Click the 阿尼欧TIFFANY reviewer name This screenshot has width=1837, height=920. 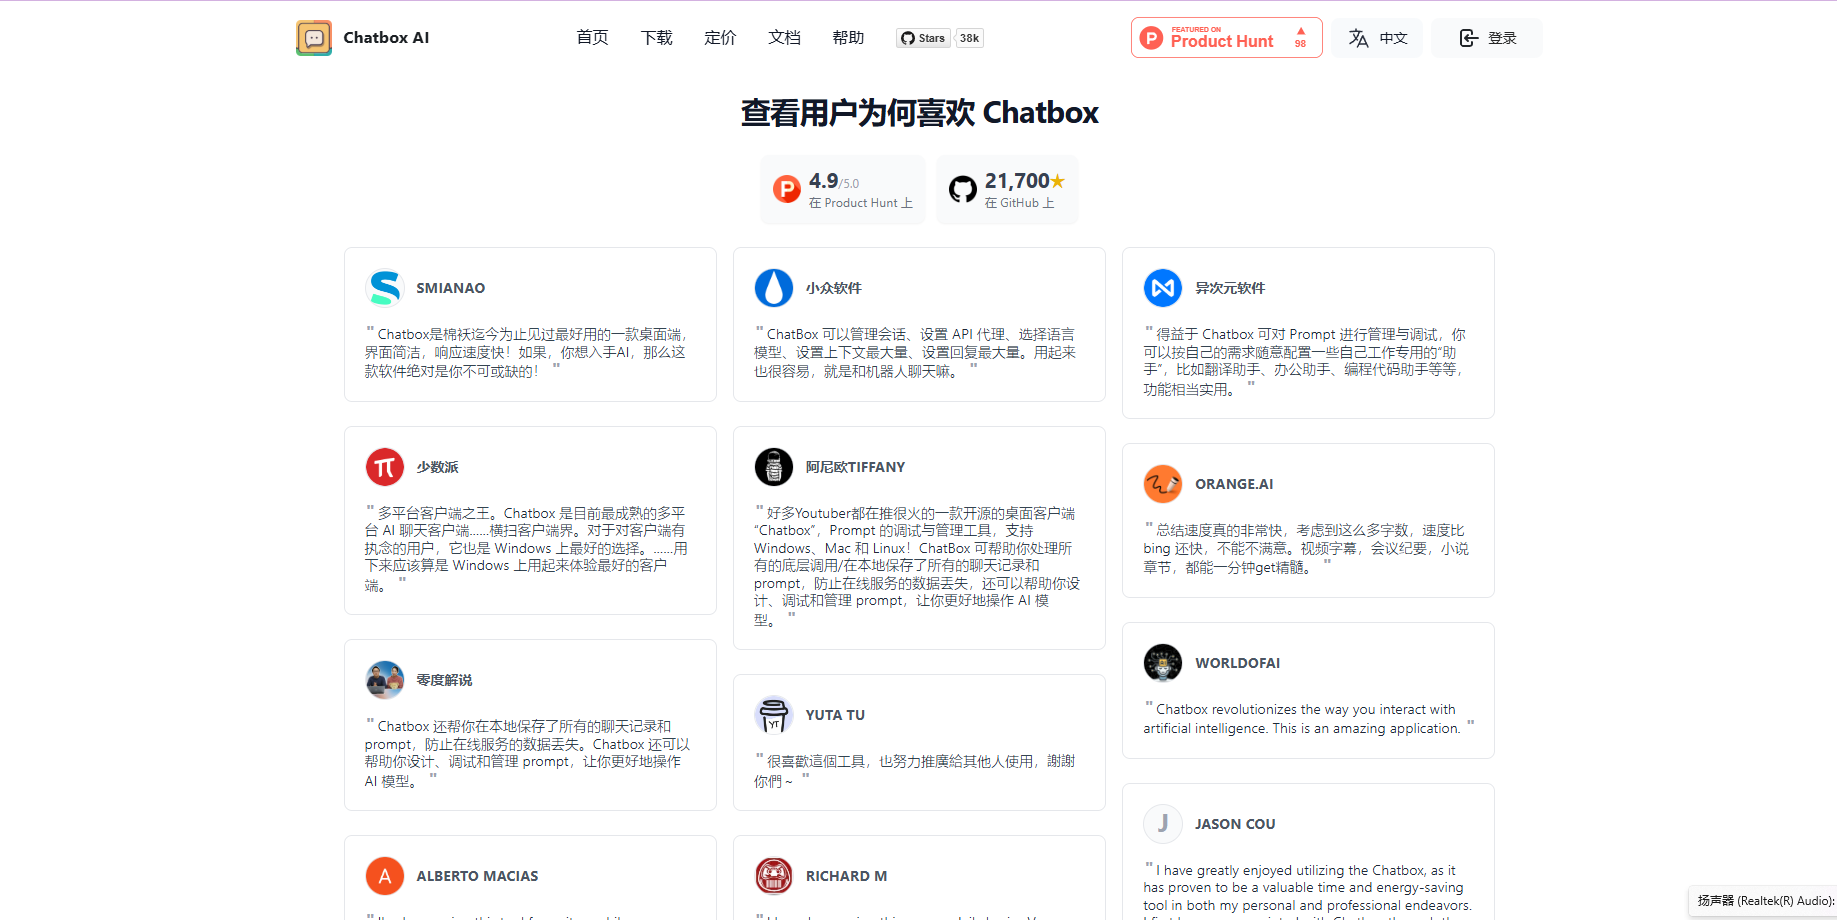(856, 467)
